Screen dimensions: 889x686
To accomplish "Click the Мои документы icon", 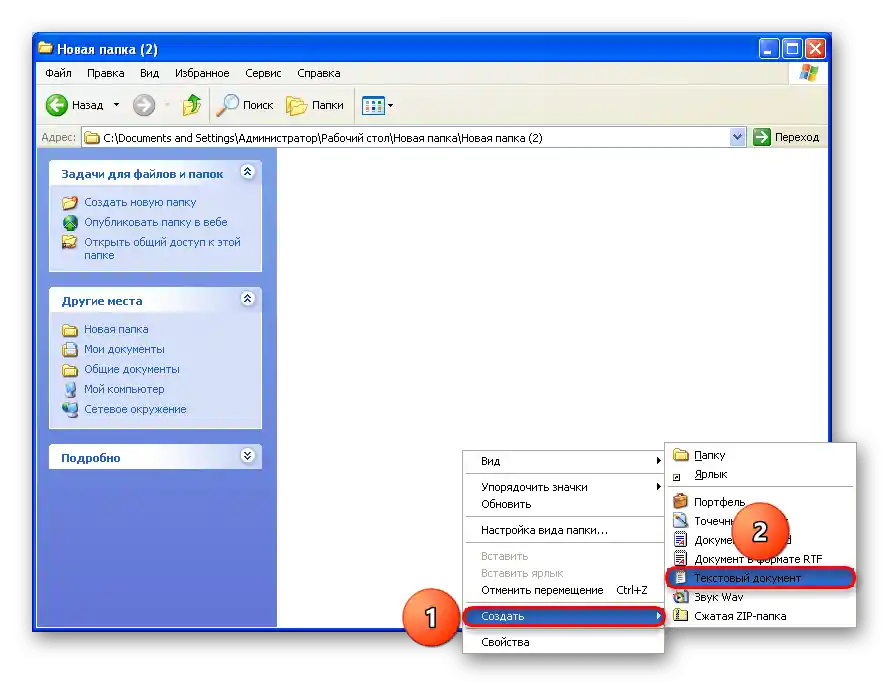I will (x=70, y=349).
